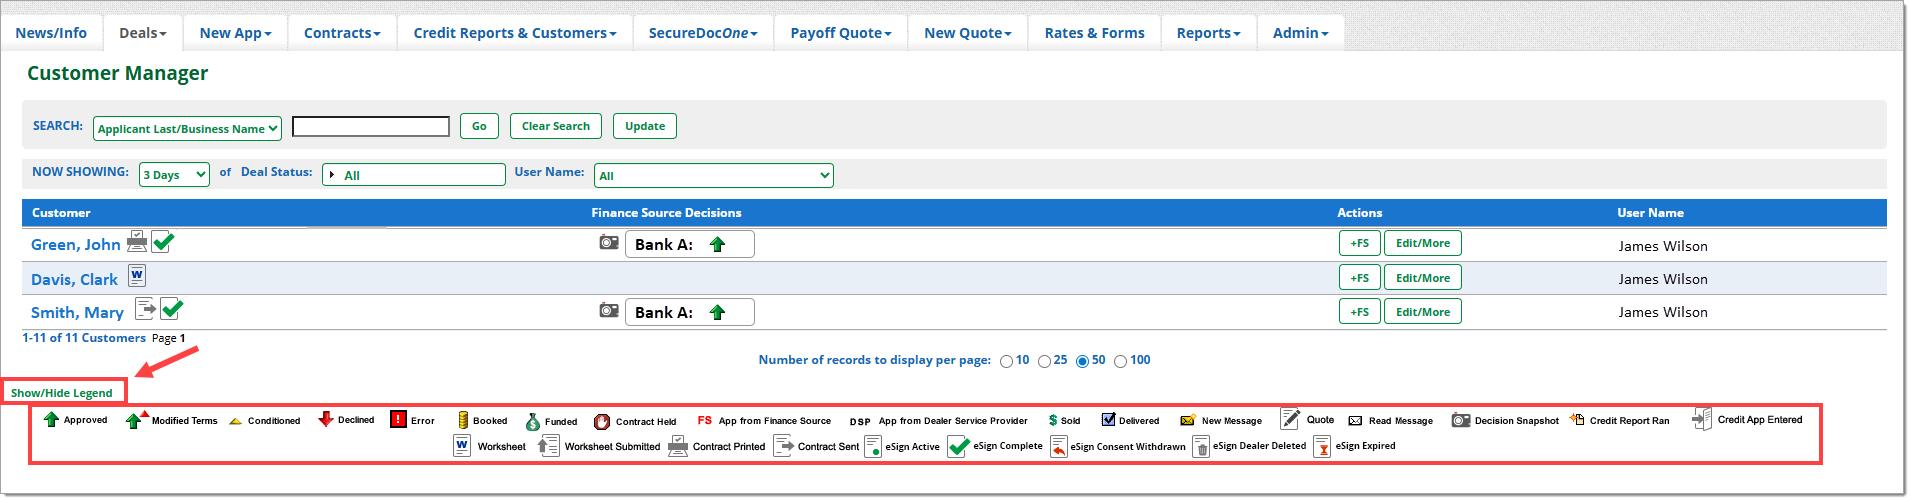
Task: Select 25 records per page
Action: (x=1044, y=362)
